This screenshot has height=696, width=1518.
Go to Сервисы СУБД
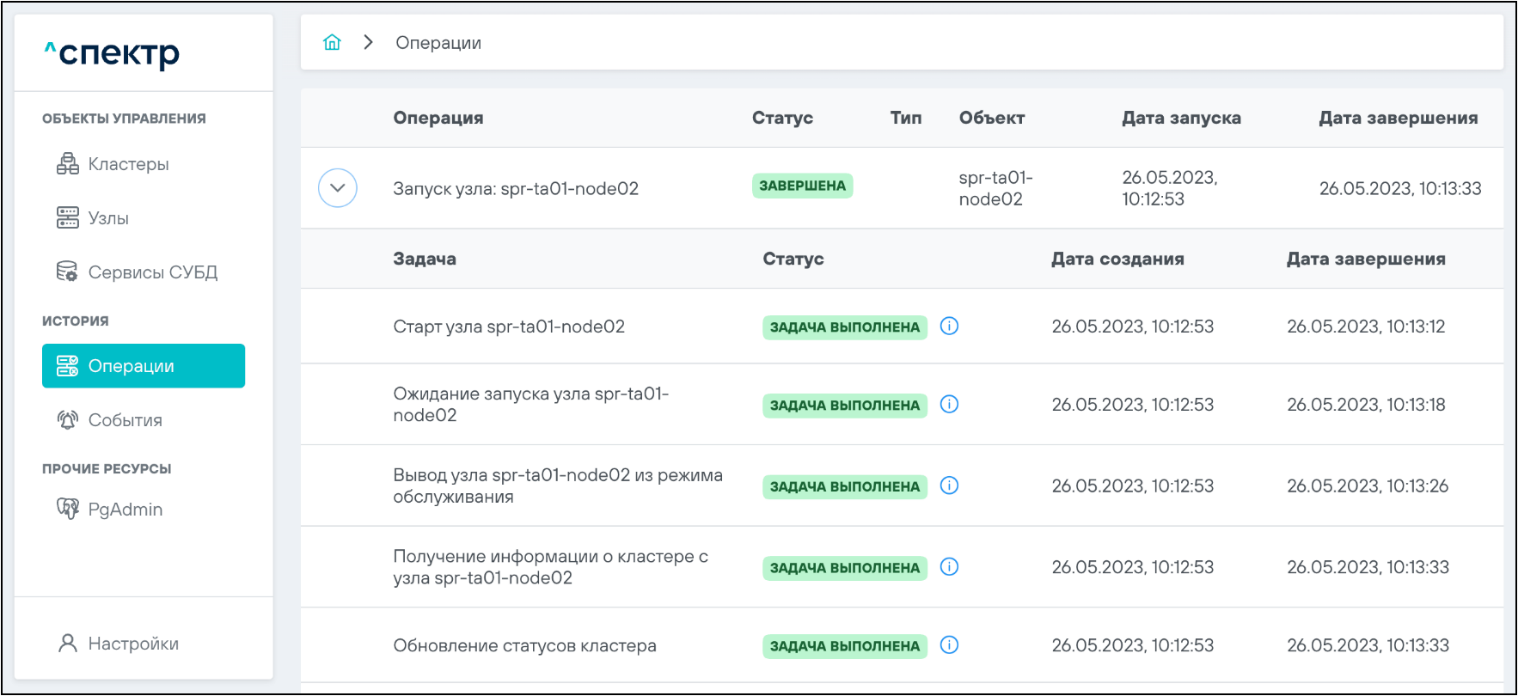coord(151,272)
